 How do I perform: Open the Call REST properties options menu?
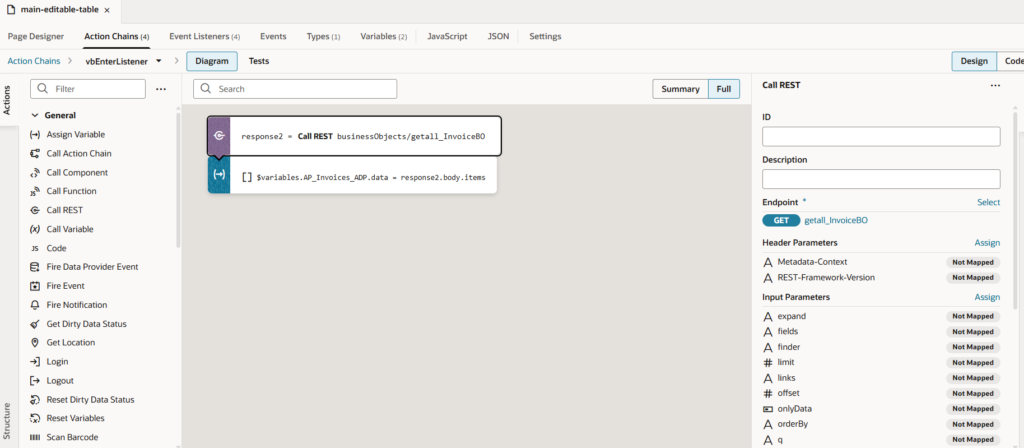[995, 86]
